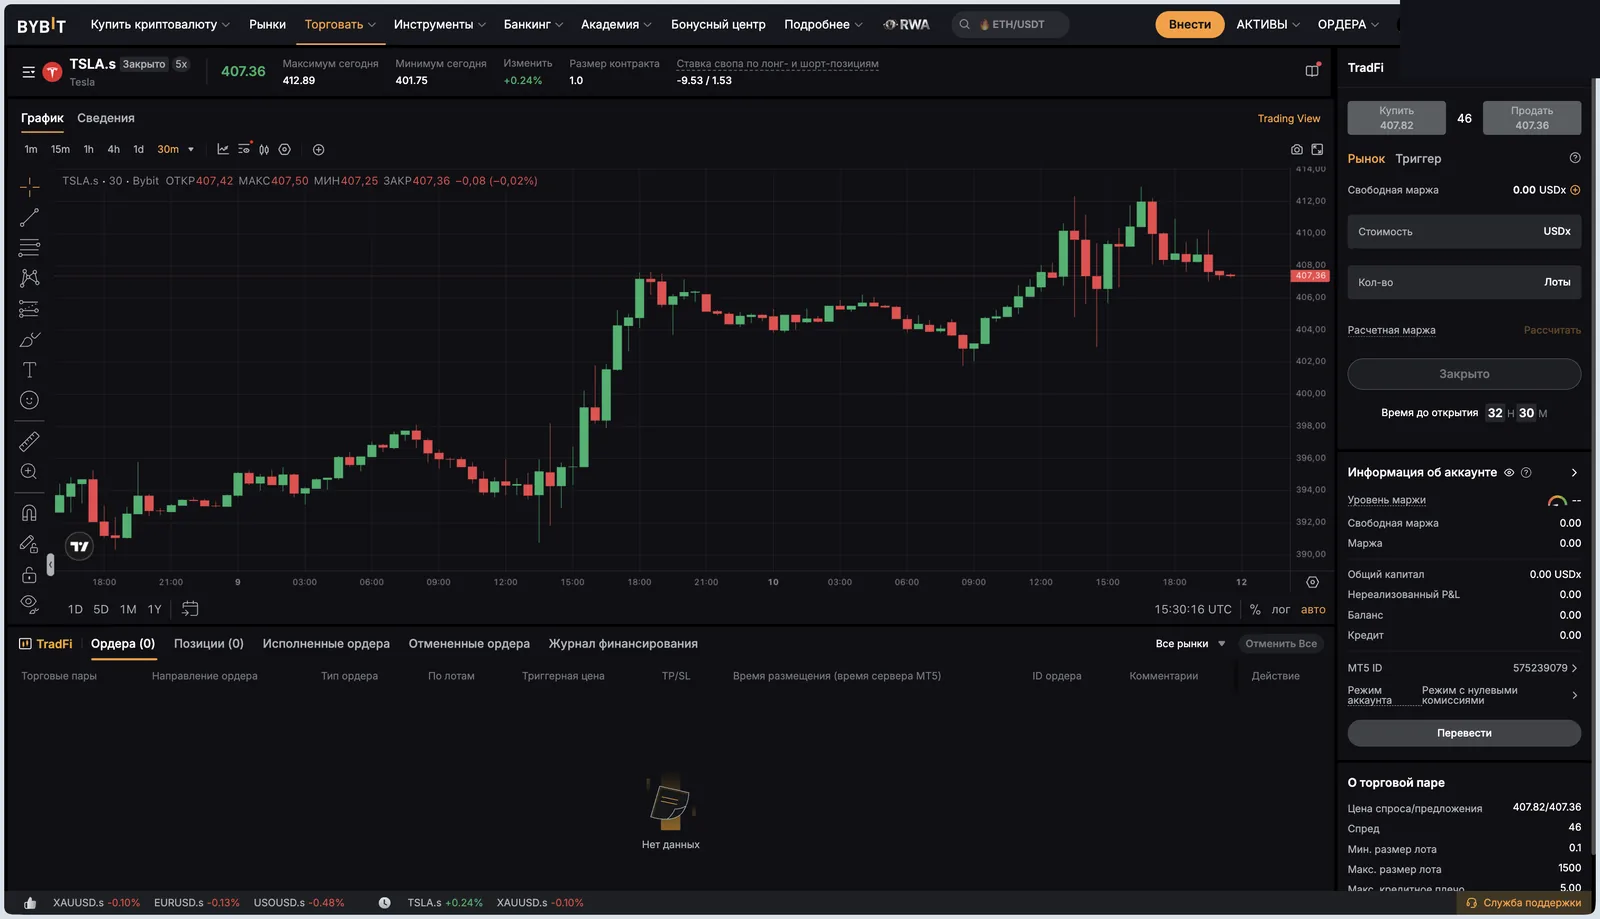The image size is (1600, 919).
Task: Expand the Купить криптовалюту menu
Action: pyautogui.click(x=160, y=24)
